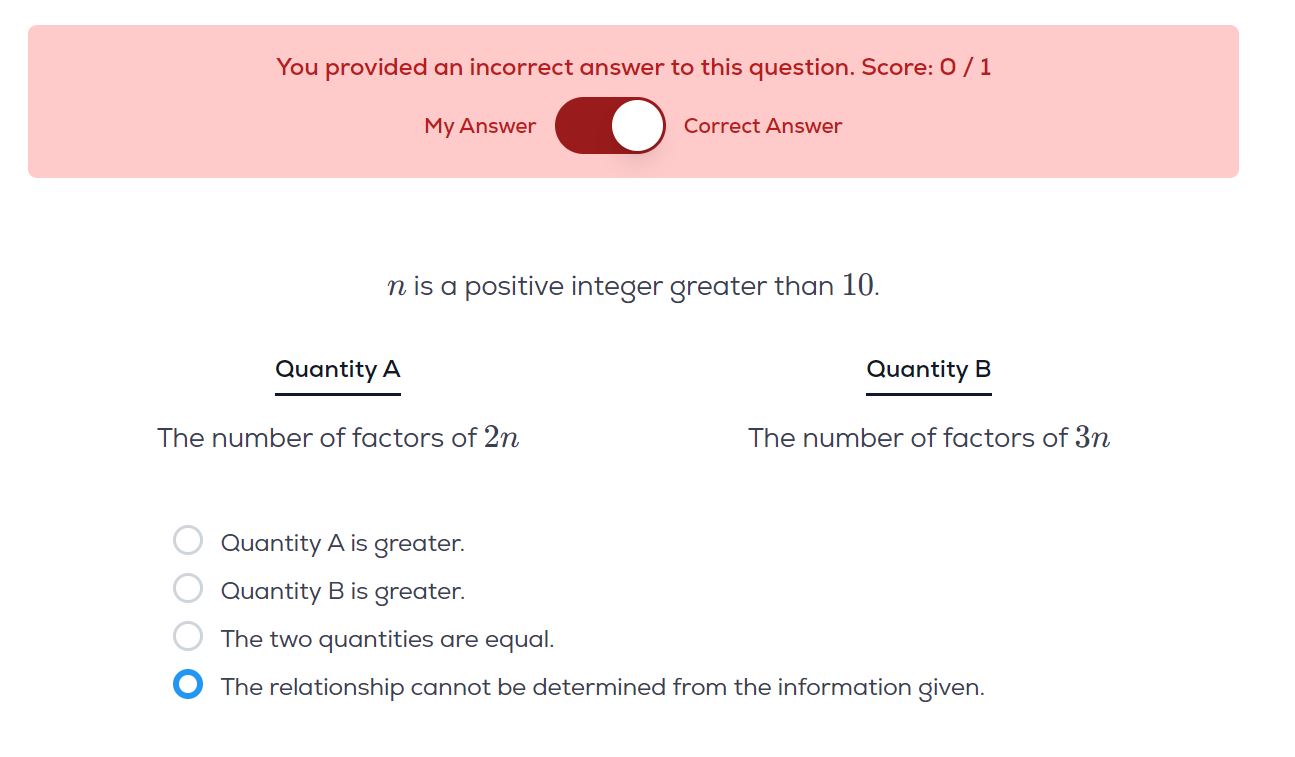Screen dimensions: 1295x757
Task: Click the "Correct Answer" label
Action: coord(762,126)
